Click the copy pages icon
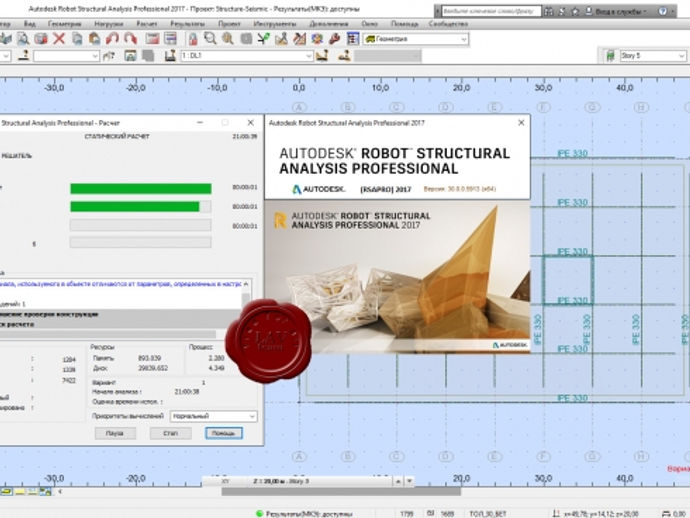The image size is (690, 518). pyautogui.click(x=77, y=39)
